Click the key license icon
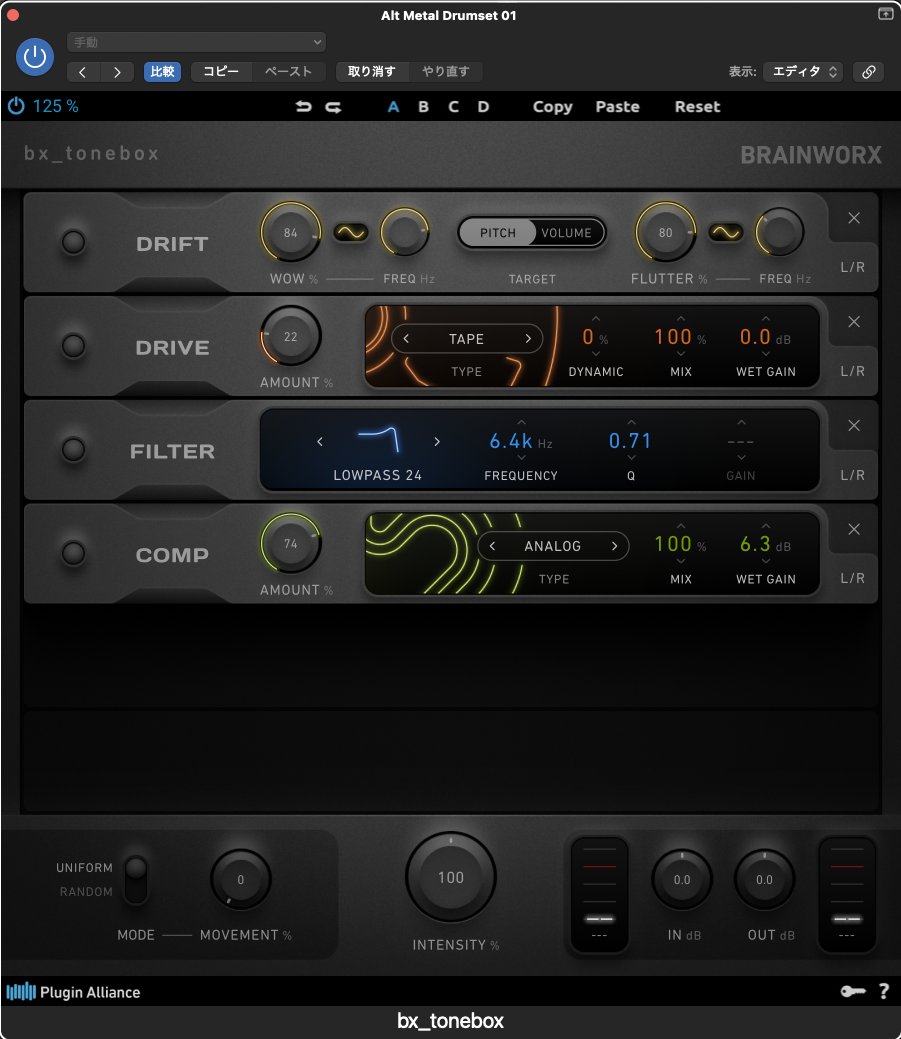Screen dimensions: 901x1039 tap(853, 991)
